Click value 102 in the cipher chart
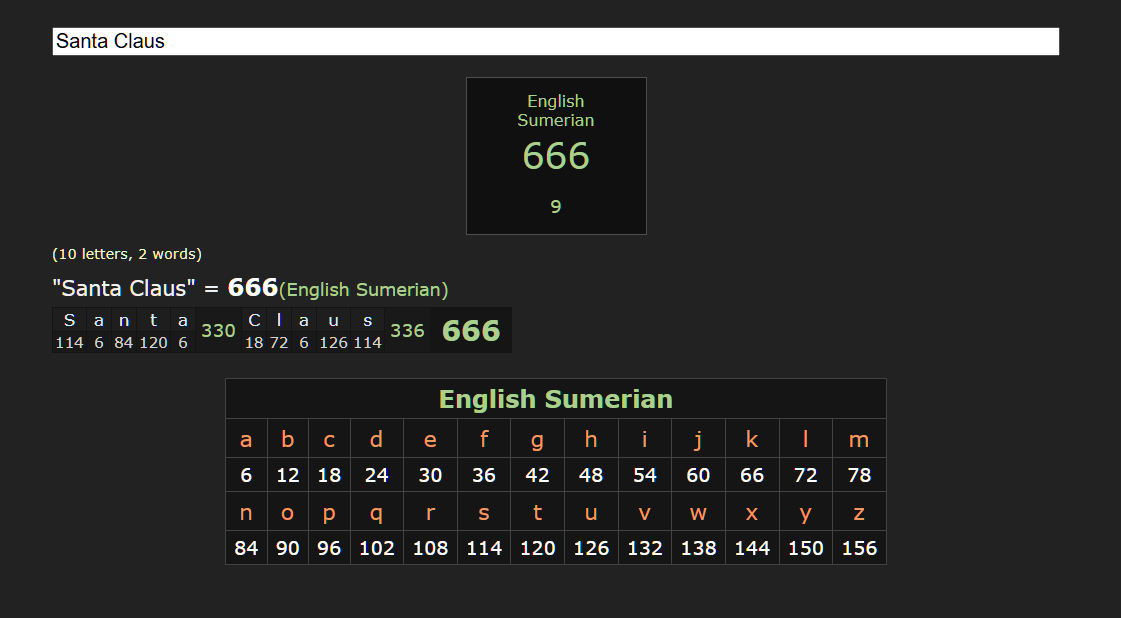Image resolution: width=1121 pixels, height=618 pixels. [376, 548]
